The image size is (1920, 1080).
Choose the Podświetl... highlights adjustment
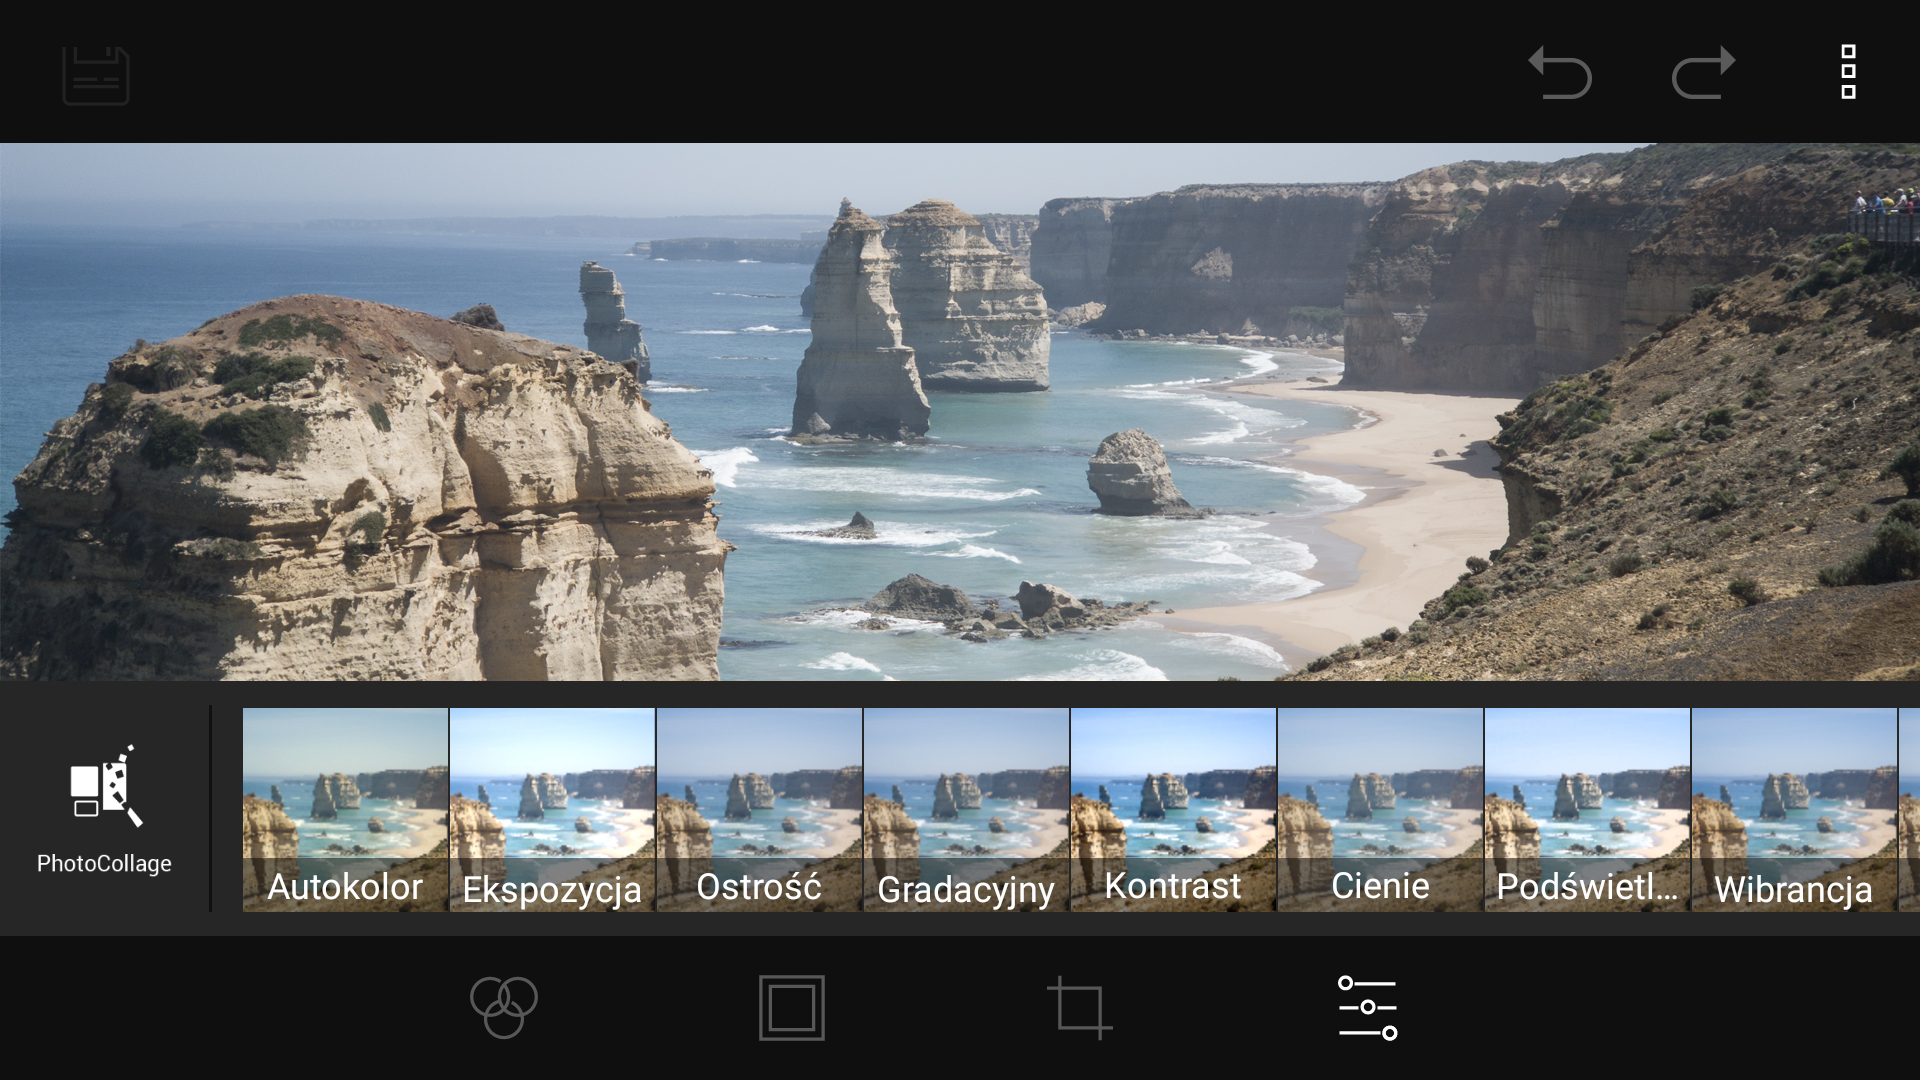point(1587,809)
